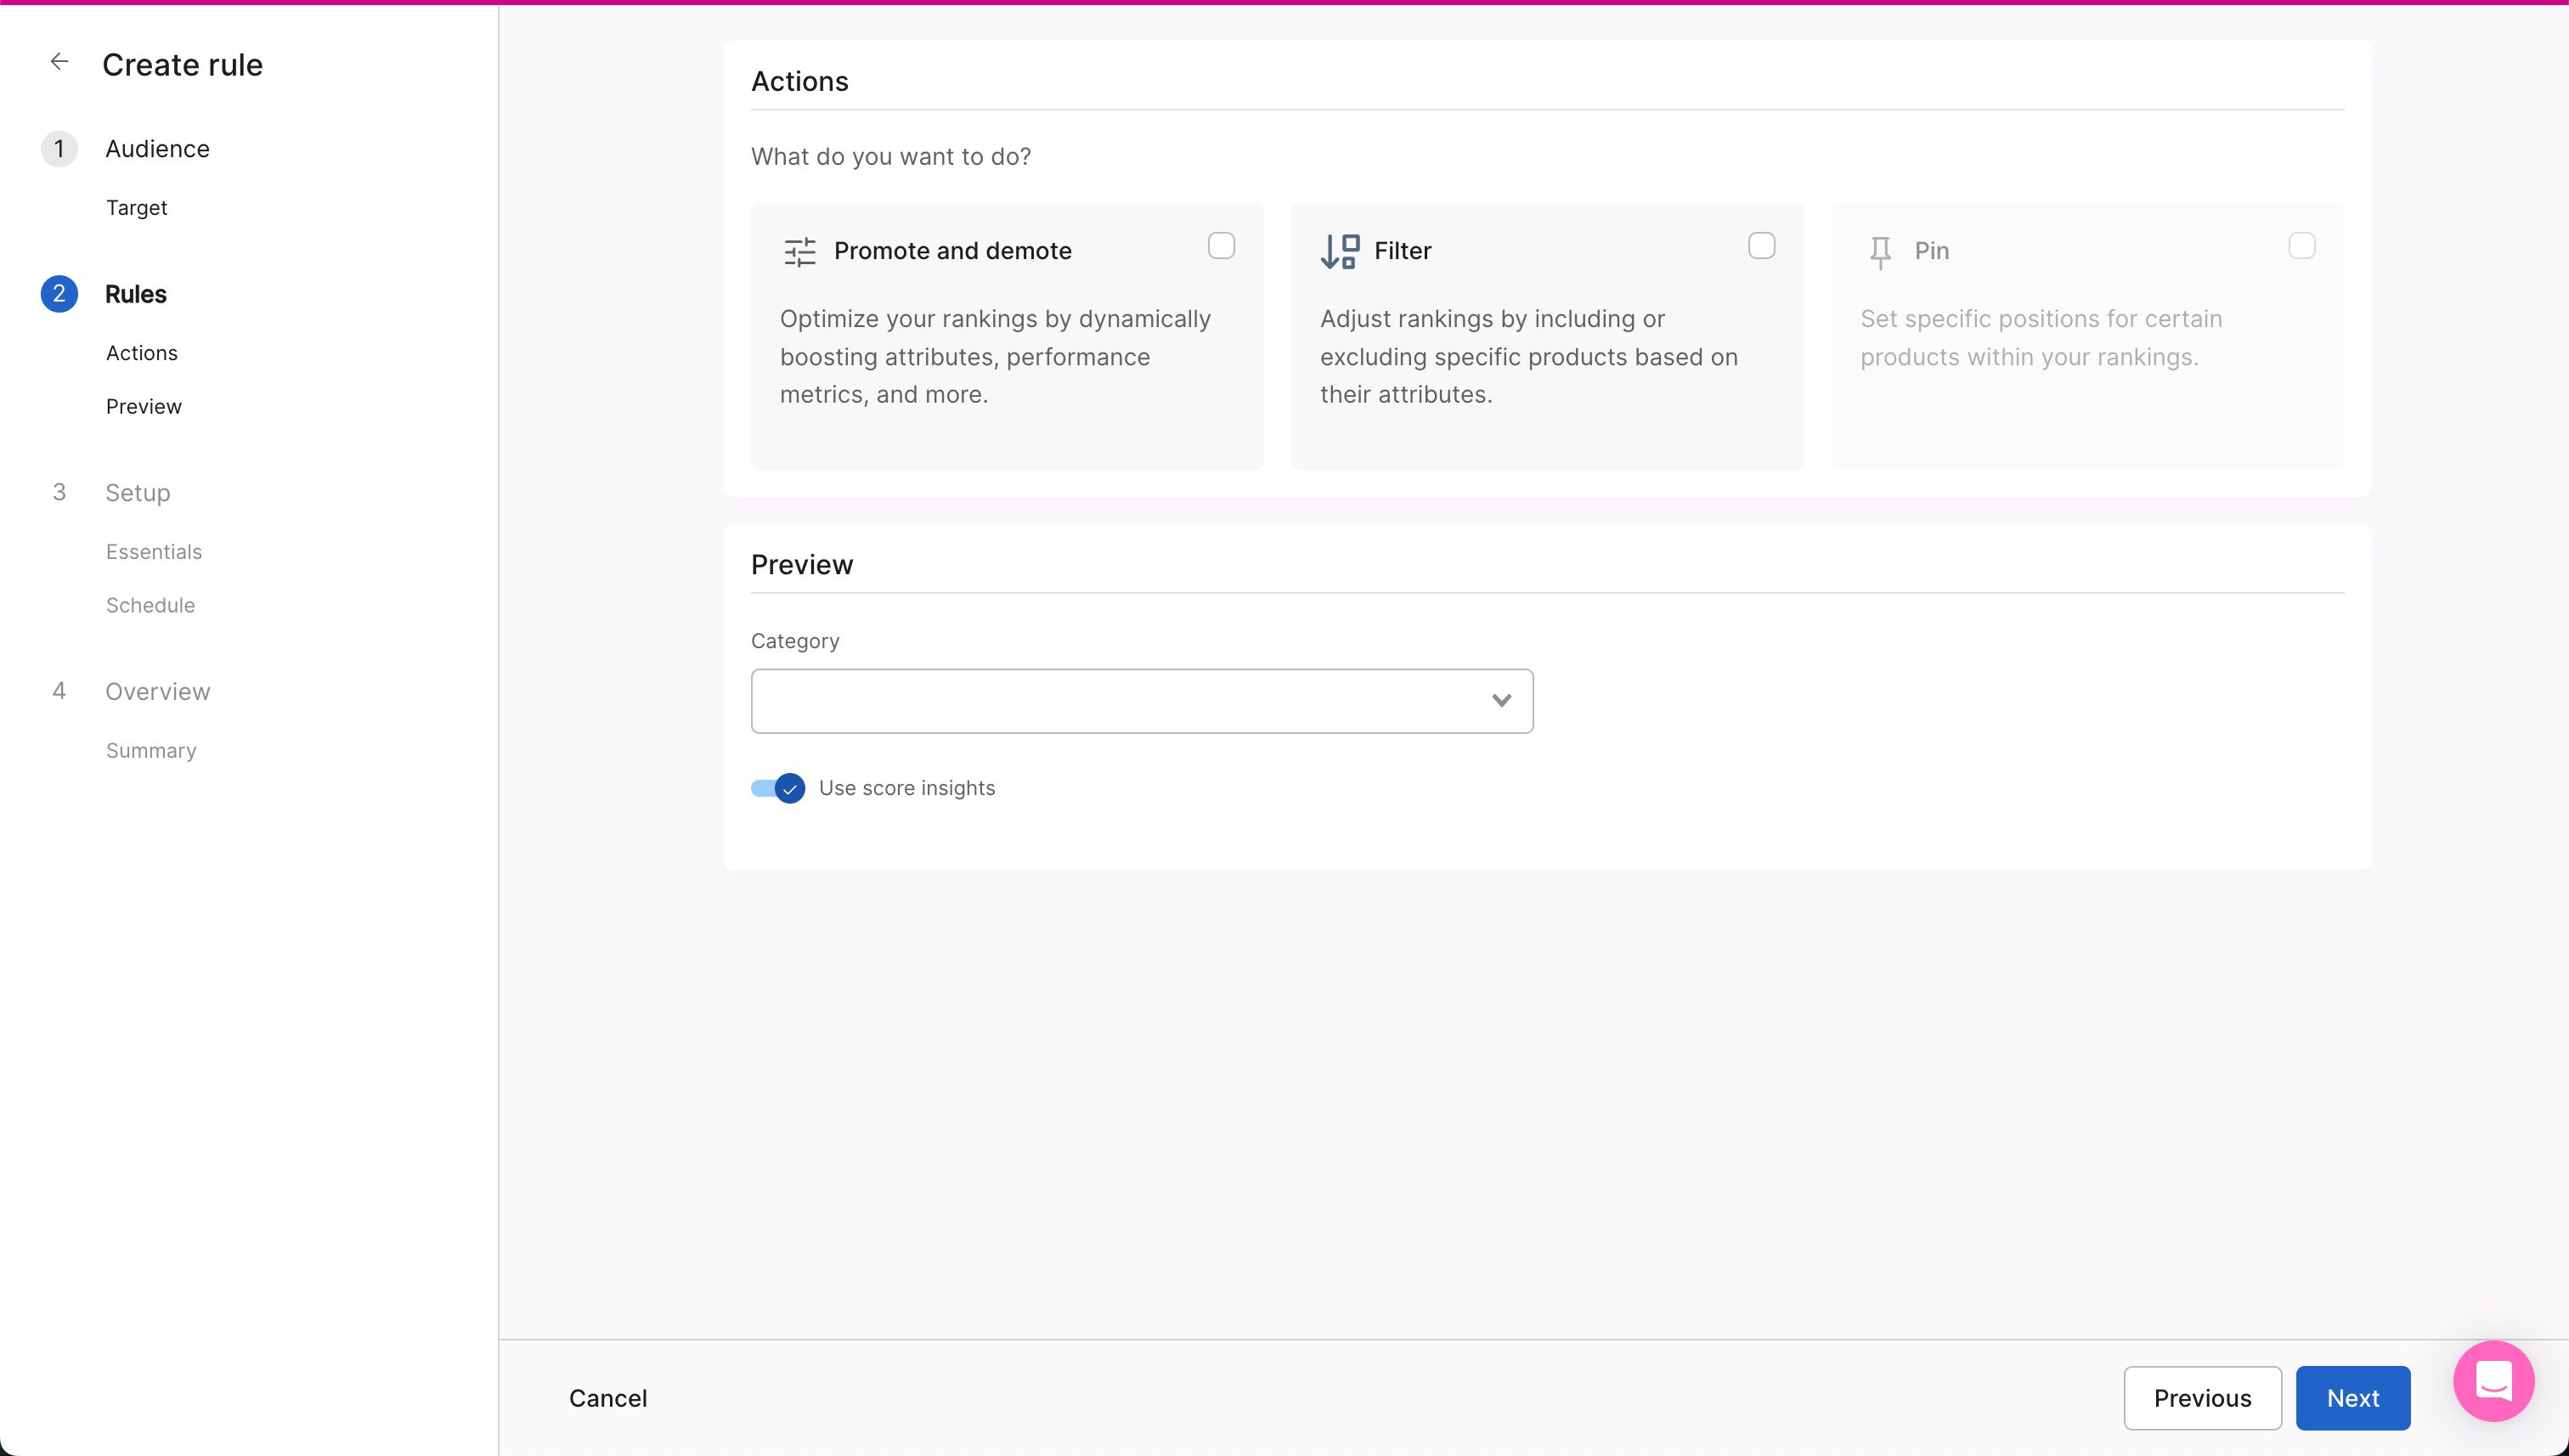This screenshot has width=2569, height=1456.
Task: Click the step 1 Audience circle
Action: pos(59,148)
